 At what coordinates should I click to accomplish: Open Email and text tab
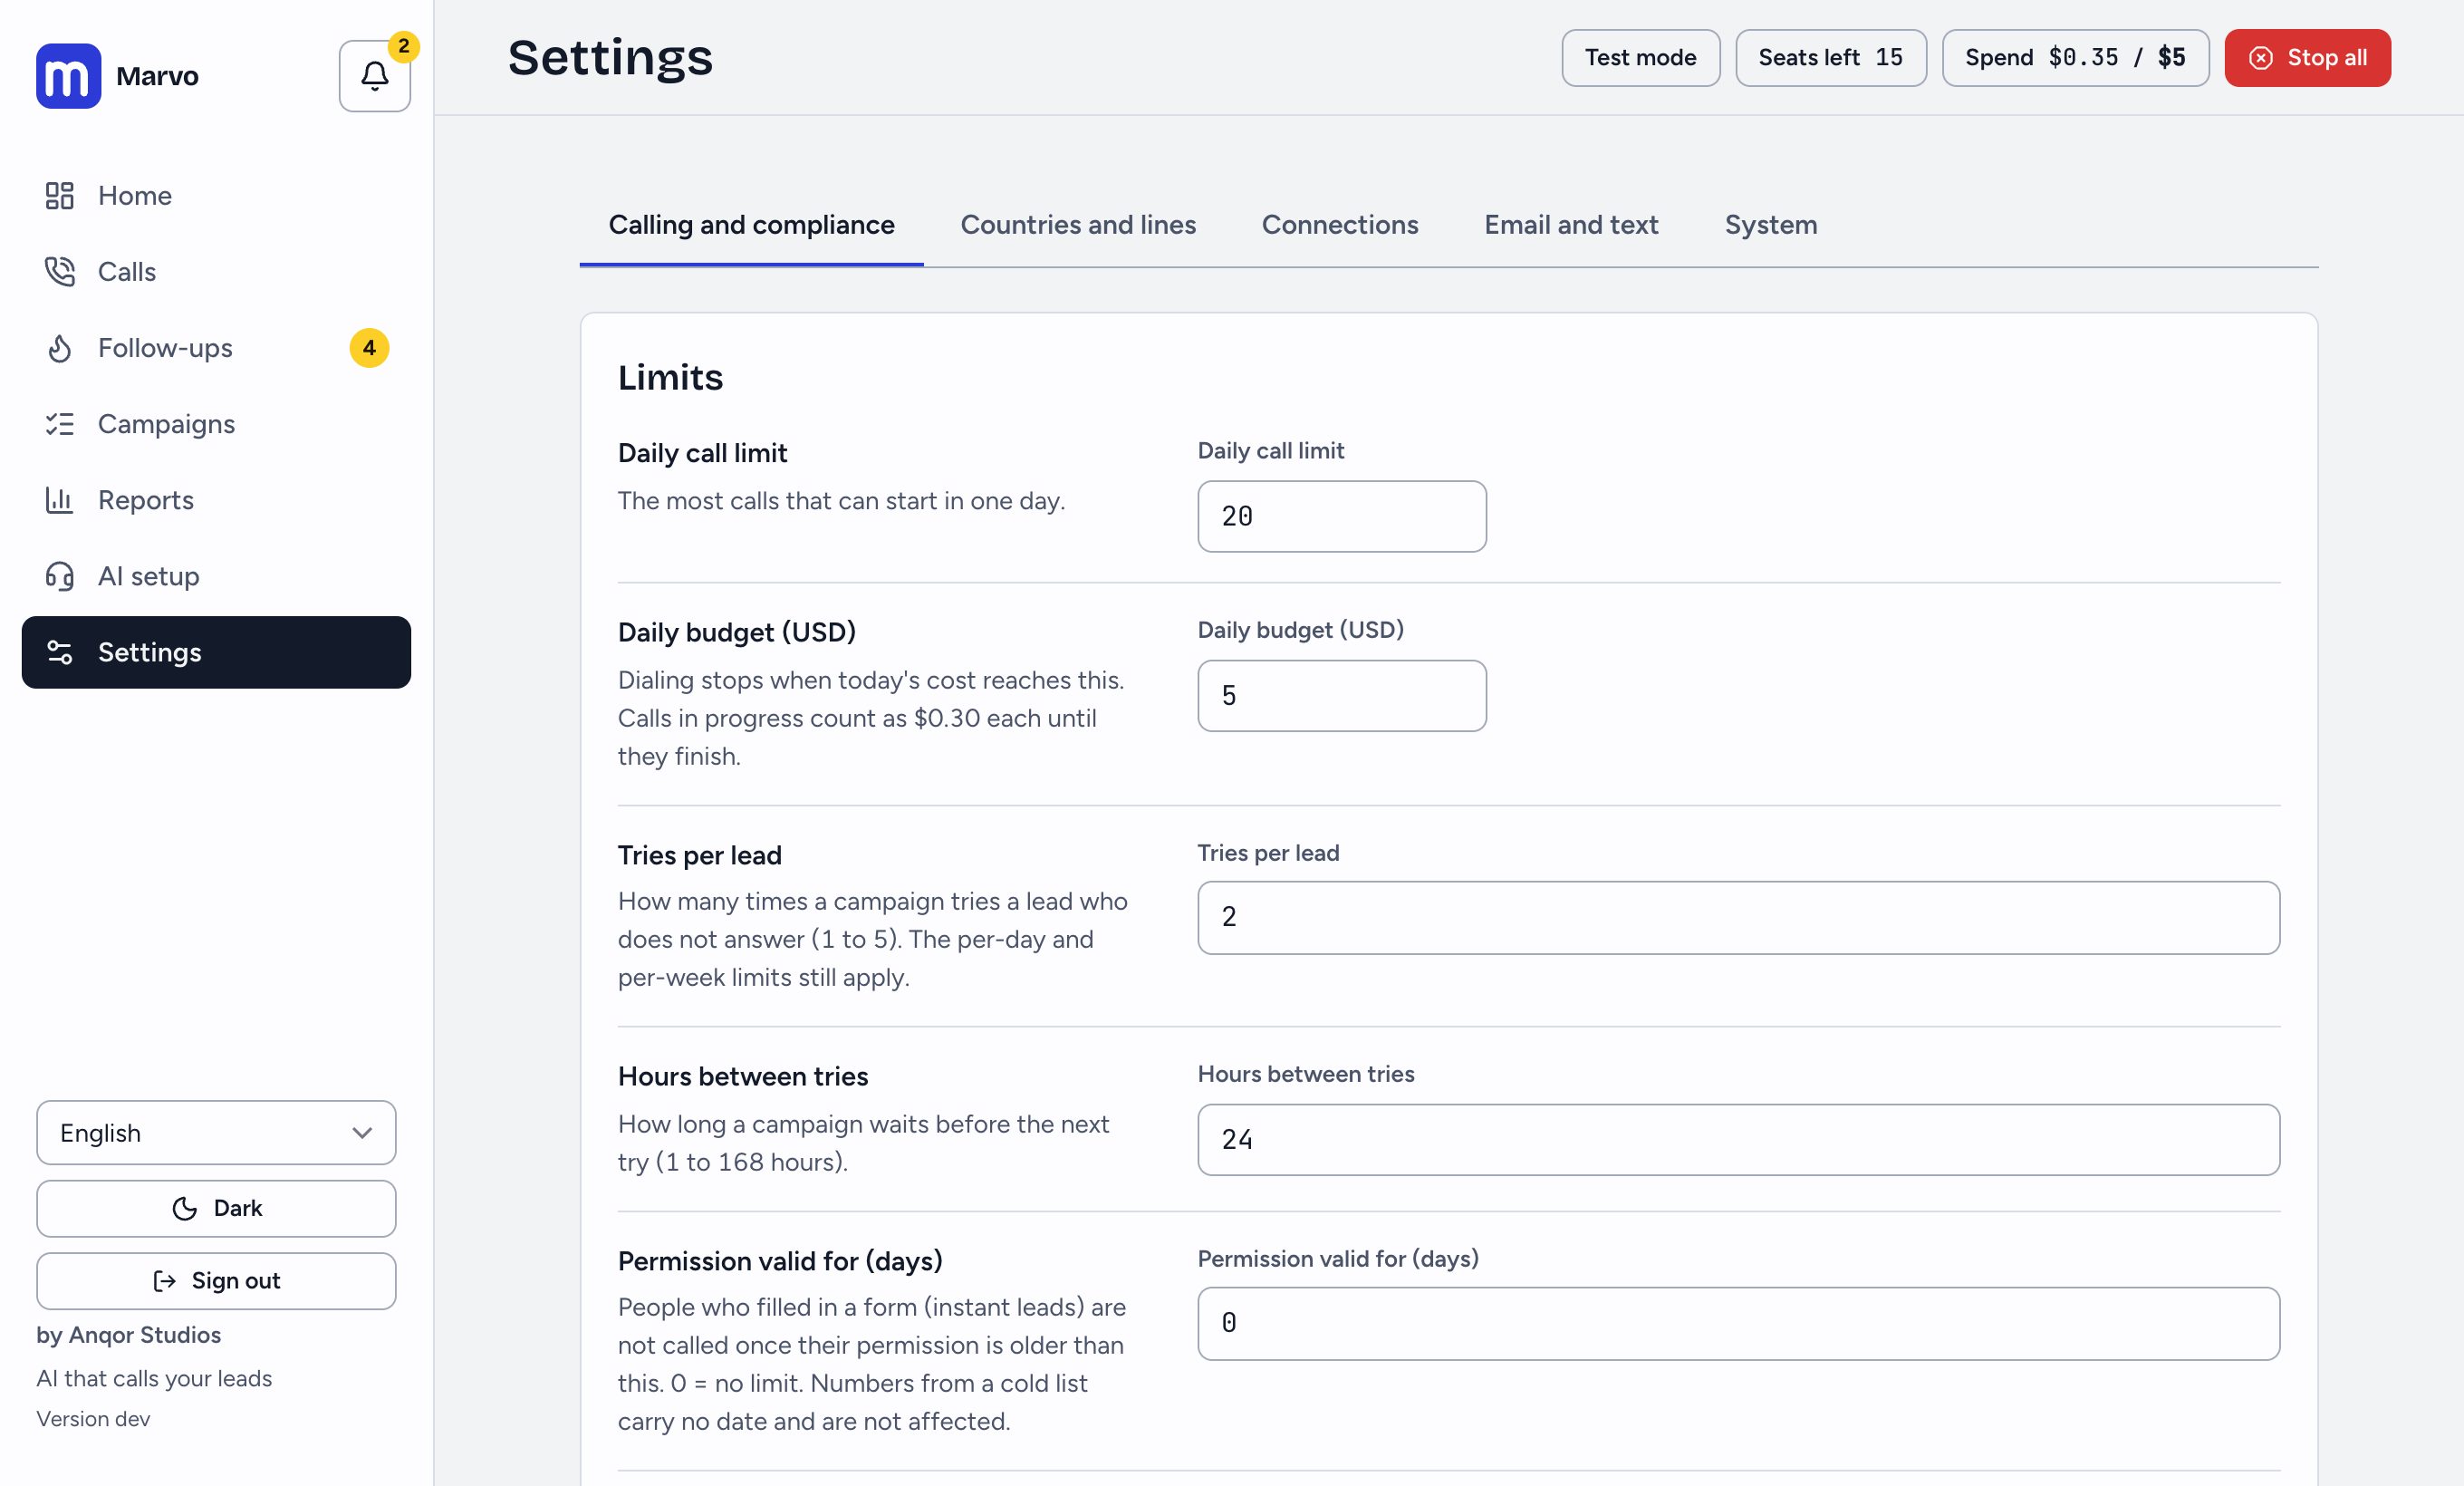[x=1571, y=225]
